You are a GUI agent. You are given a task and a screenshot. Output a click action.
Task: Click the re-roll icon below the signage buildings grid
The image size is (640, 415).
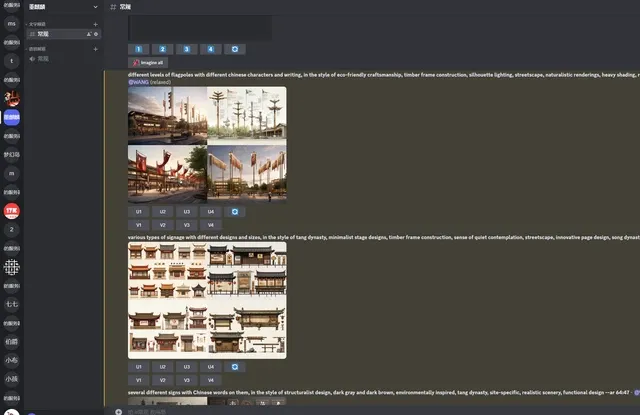point(235,367)
